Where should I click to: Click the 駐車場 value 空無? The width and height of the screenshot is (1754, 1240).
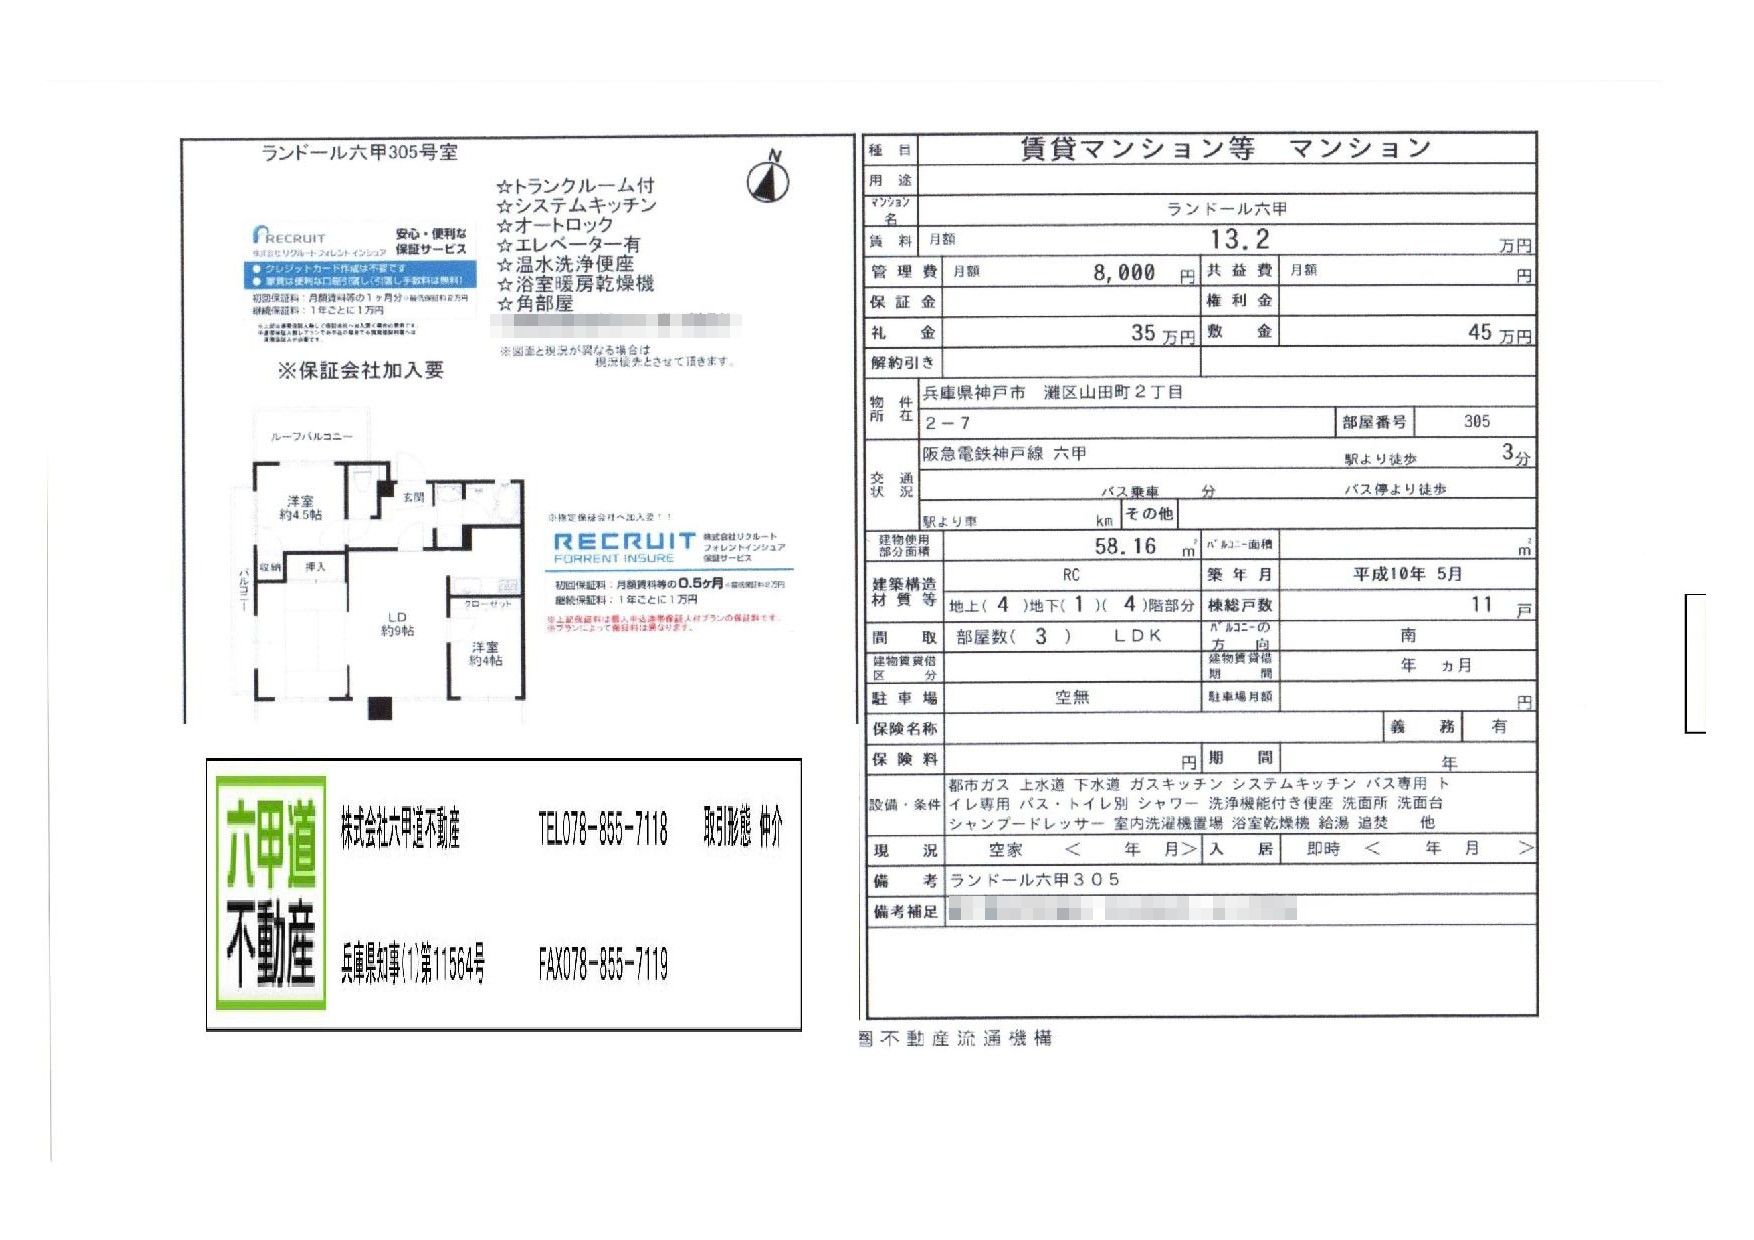1071,697
